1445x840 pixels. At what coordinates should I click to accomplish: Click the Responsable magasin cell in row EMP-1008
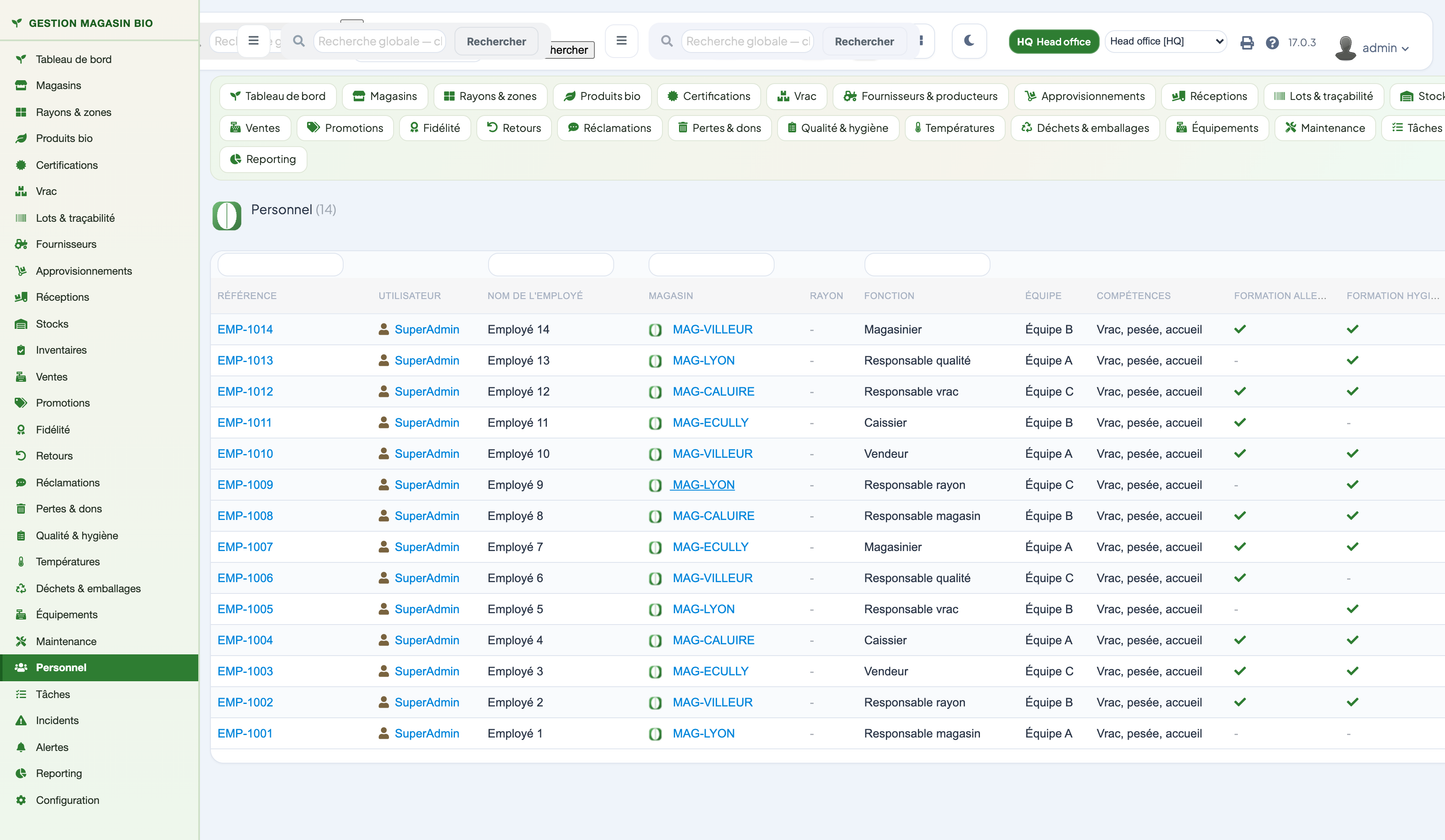(922, 516)
